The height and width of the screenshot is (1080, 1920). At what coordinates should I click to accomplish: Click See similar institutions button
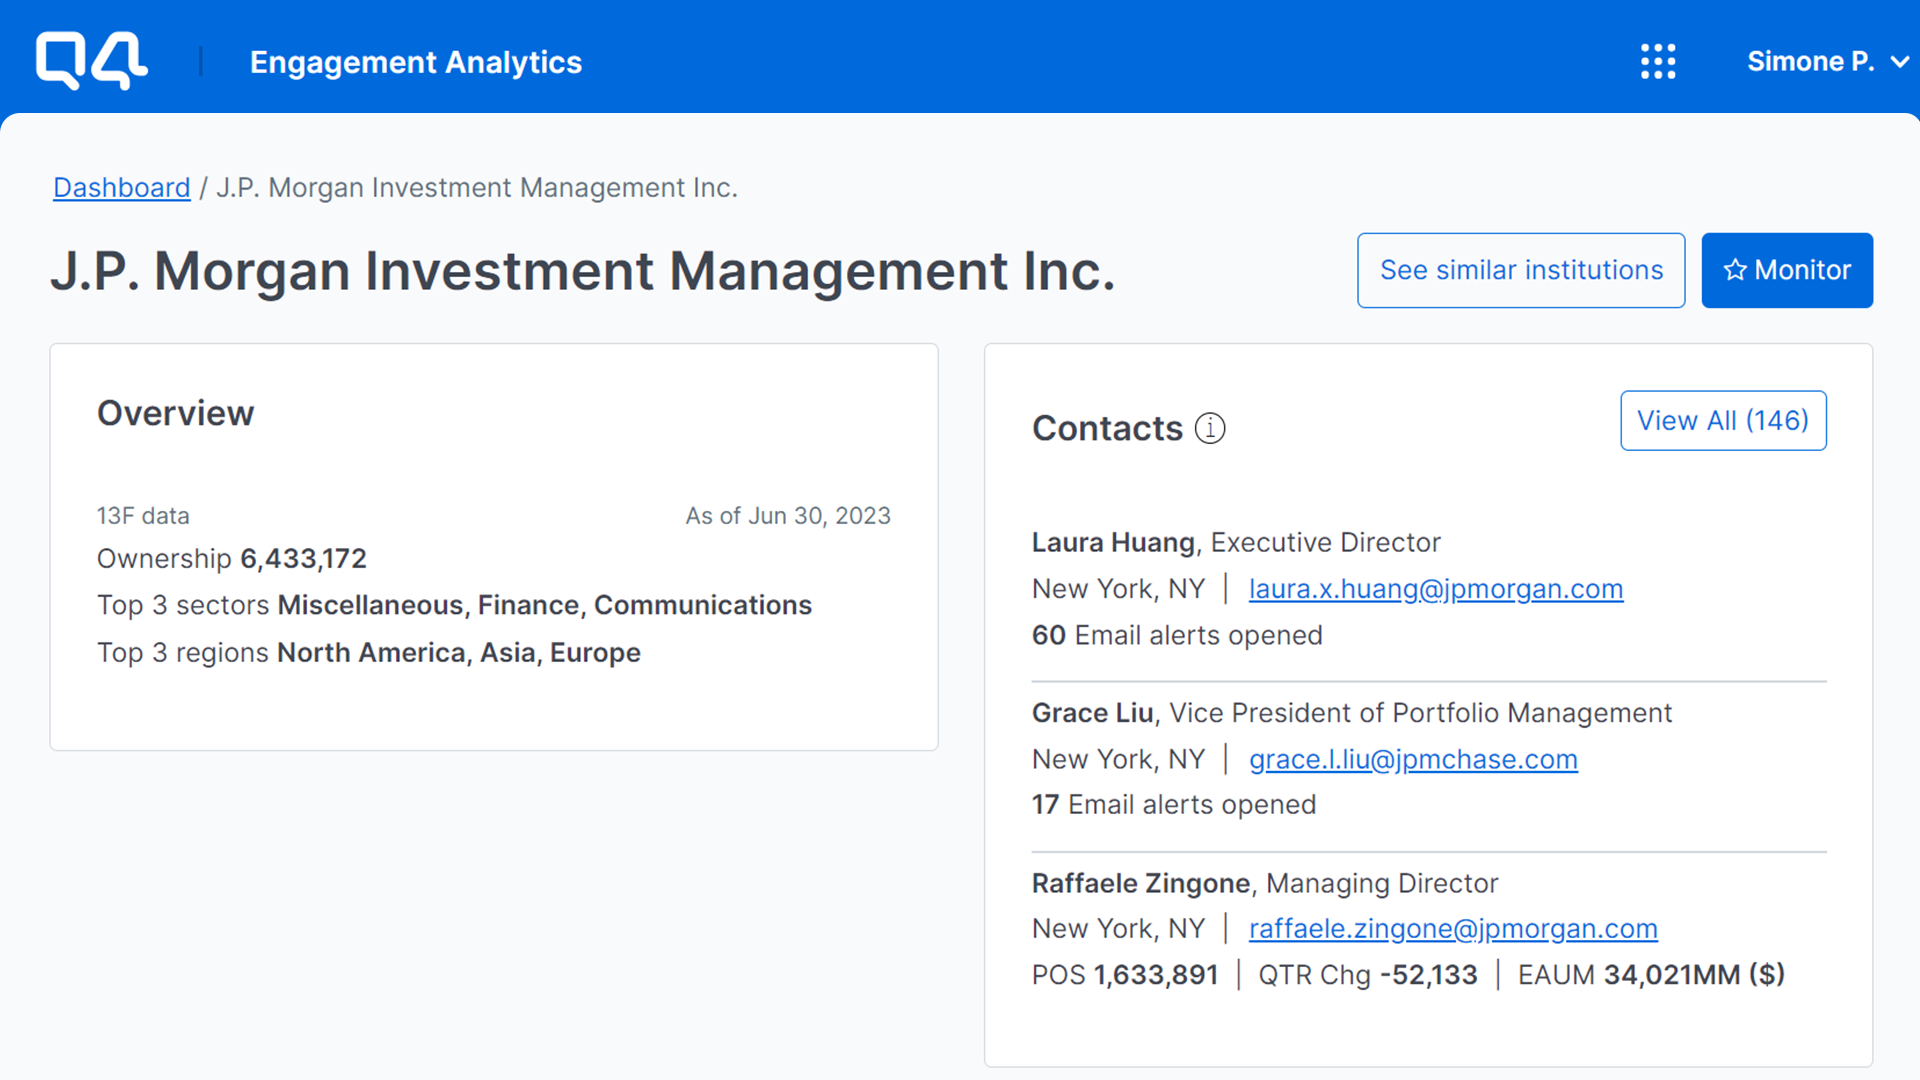[x=1521, y=270]
